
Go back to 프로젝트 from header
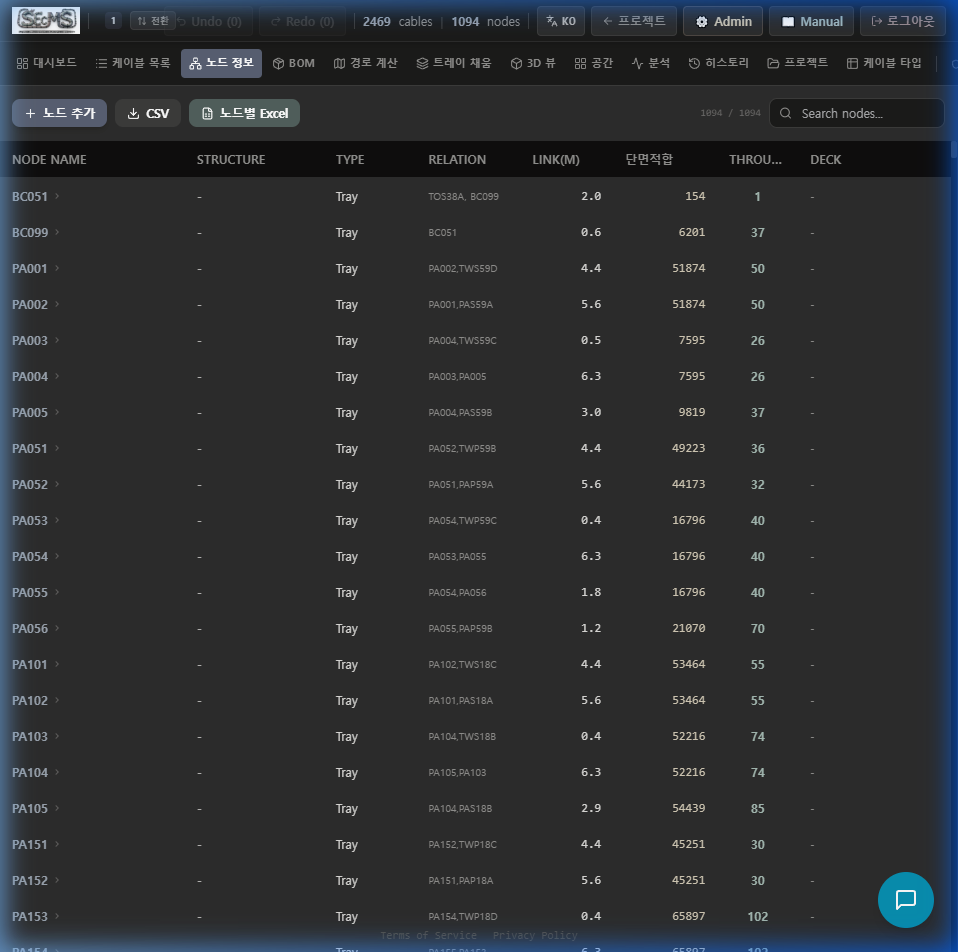[x=634, y=21]
